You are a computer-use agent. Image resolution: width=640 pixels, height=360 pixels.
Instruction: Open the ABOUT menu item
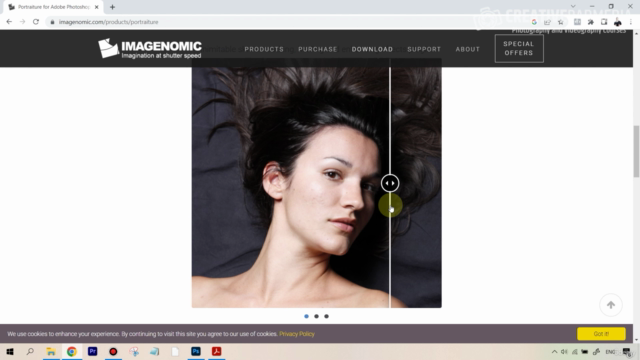click(x=468, y=49)
